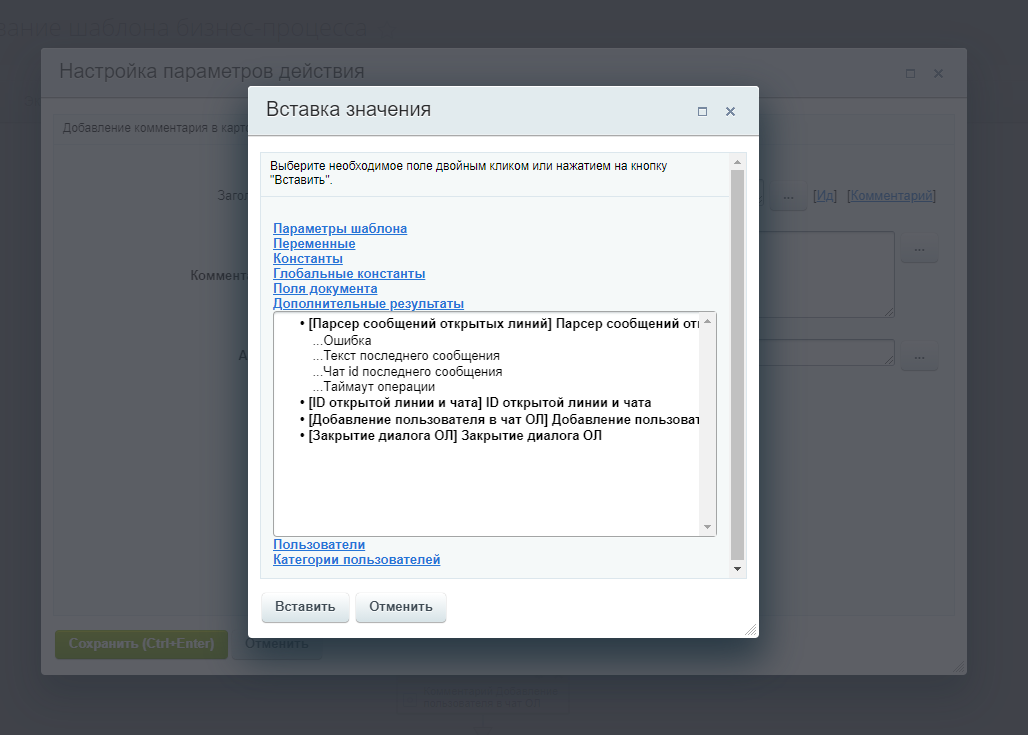Maximize the Вставка значения dialog

(x=702, y=112)
